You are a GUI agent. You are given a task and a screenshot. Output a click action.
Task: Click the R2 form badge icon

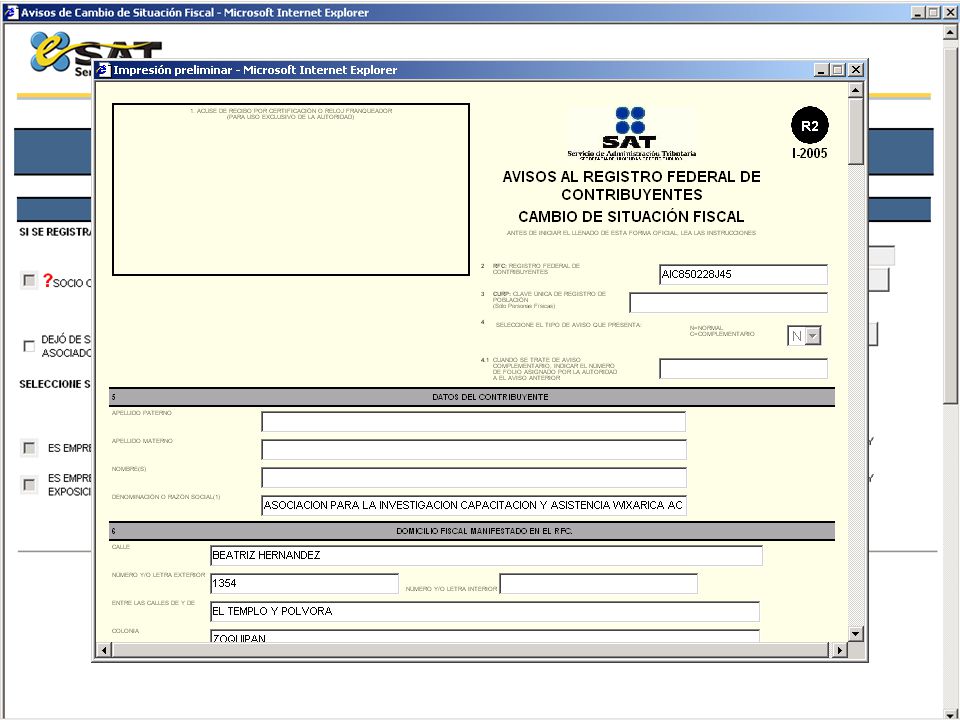click(809, 126)
